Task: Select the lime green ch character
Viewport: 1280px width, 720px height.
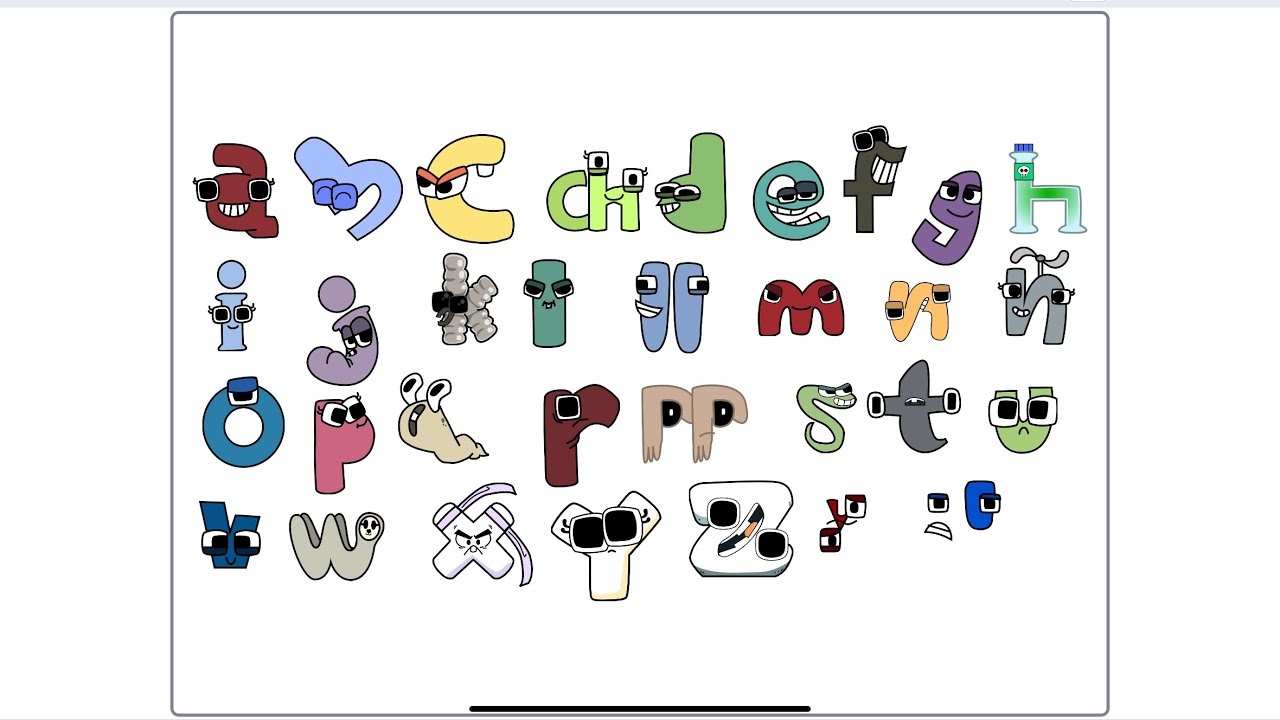Action: [x=596, y=193]
